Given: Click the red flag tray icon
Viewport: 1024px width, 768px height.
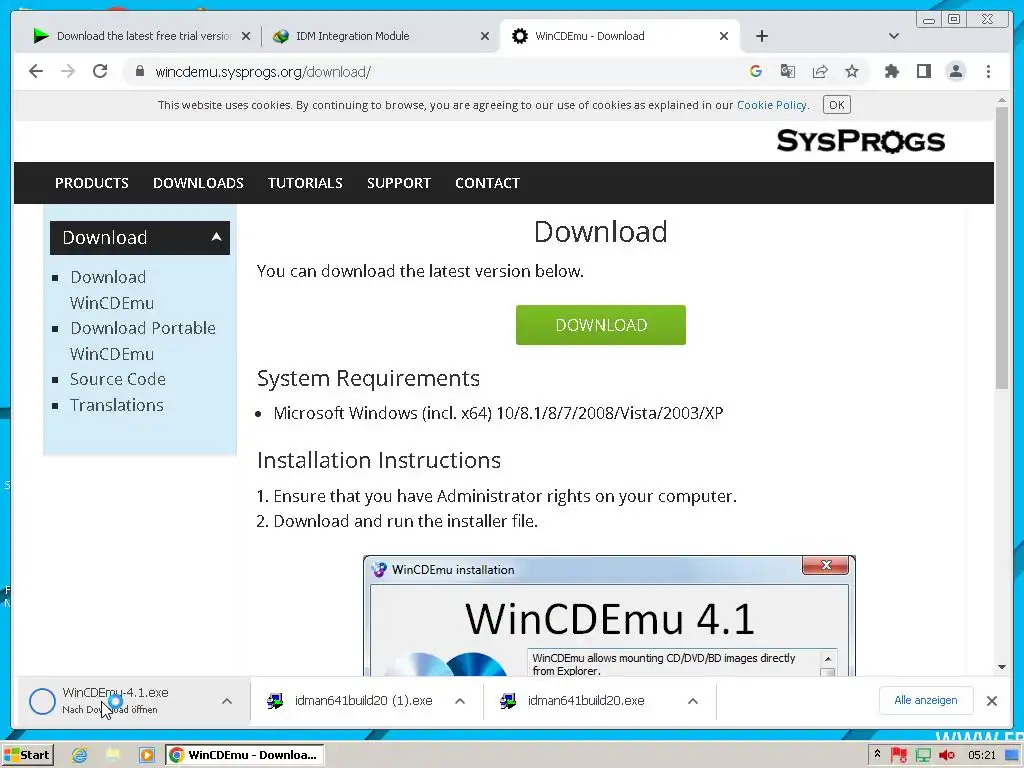Looking at the screenshot, I should tap(899, 755).
